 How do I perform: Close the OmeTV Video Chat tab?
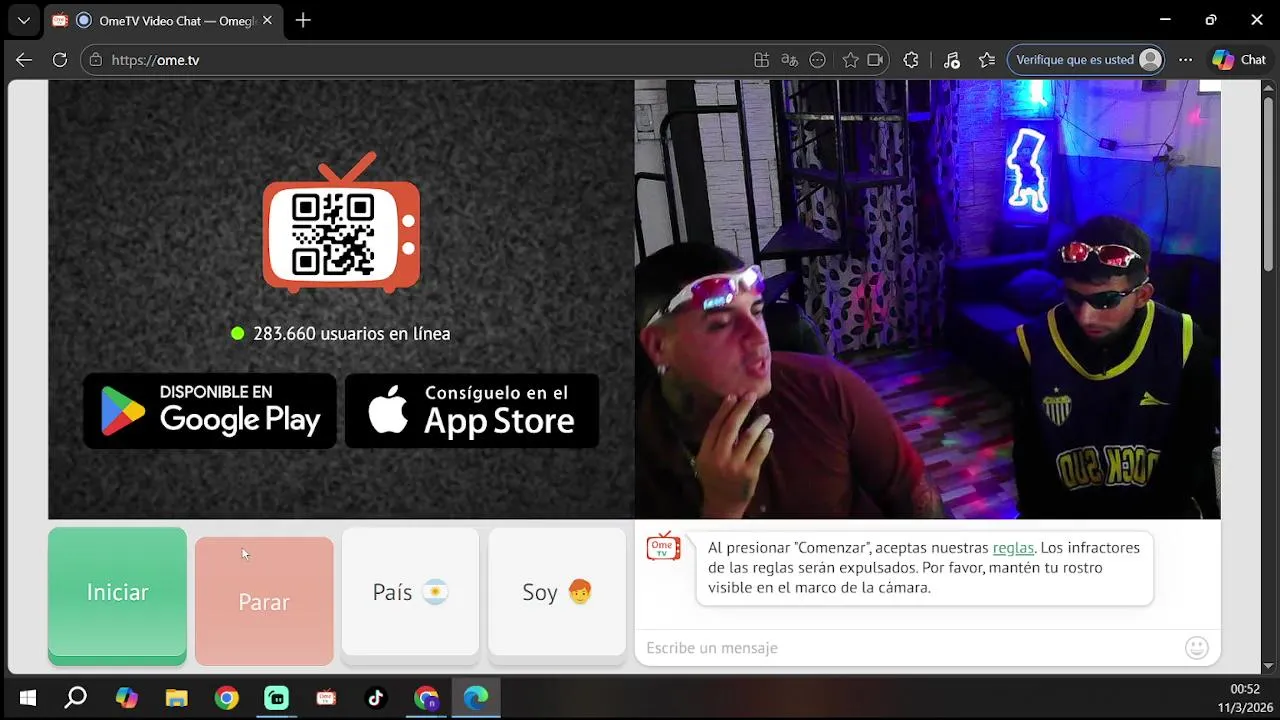[x=267, y=20]
